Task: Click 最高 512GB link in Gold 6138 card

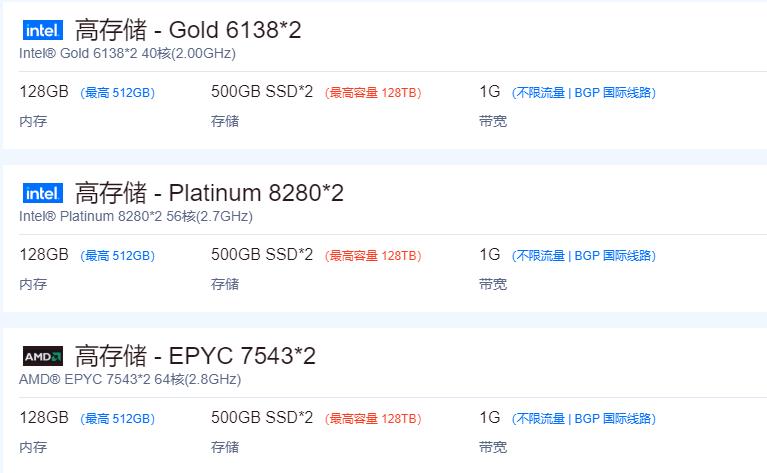Action: 118,93
